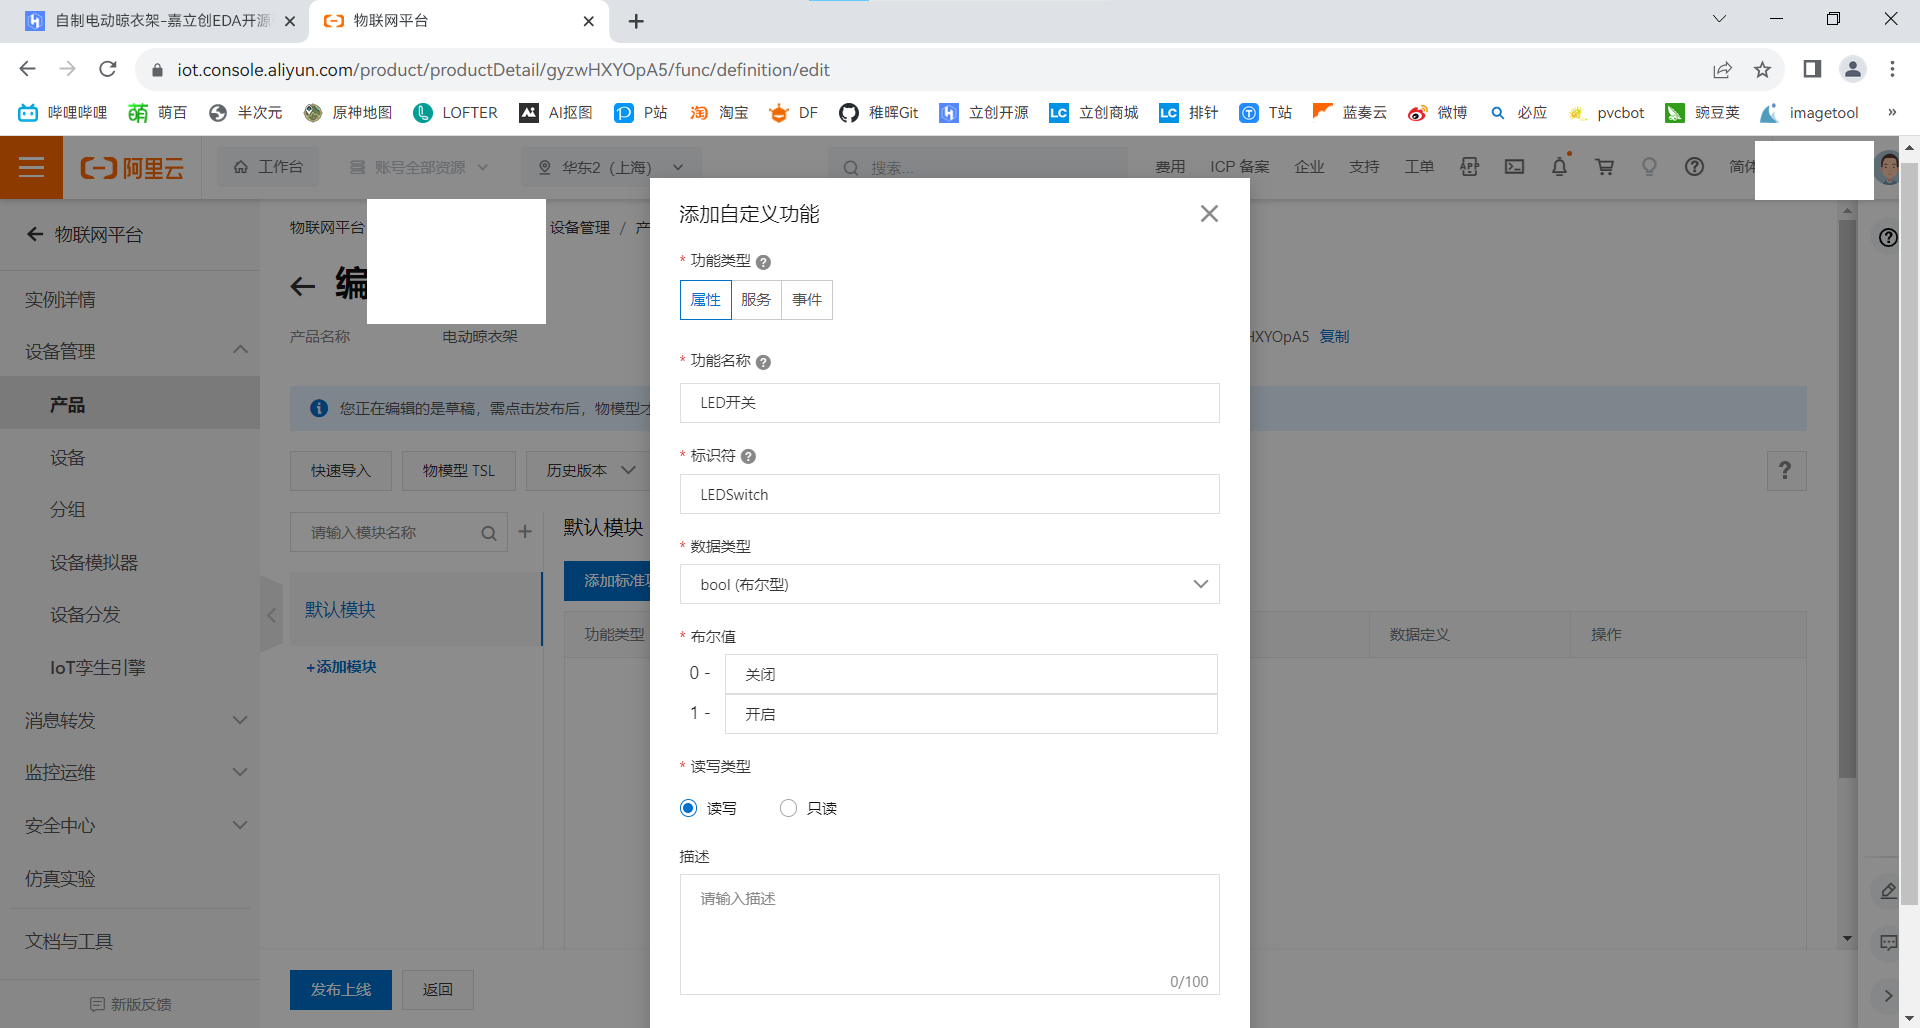Close the 添加自定义功能 dialog
Screen dimensions: 1920x1028
point(1209,214)
